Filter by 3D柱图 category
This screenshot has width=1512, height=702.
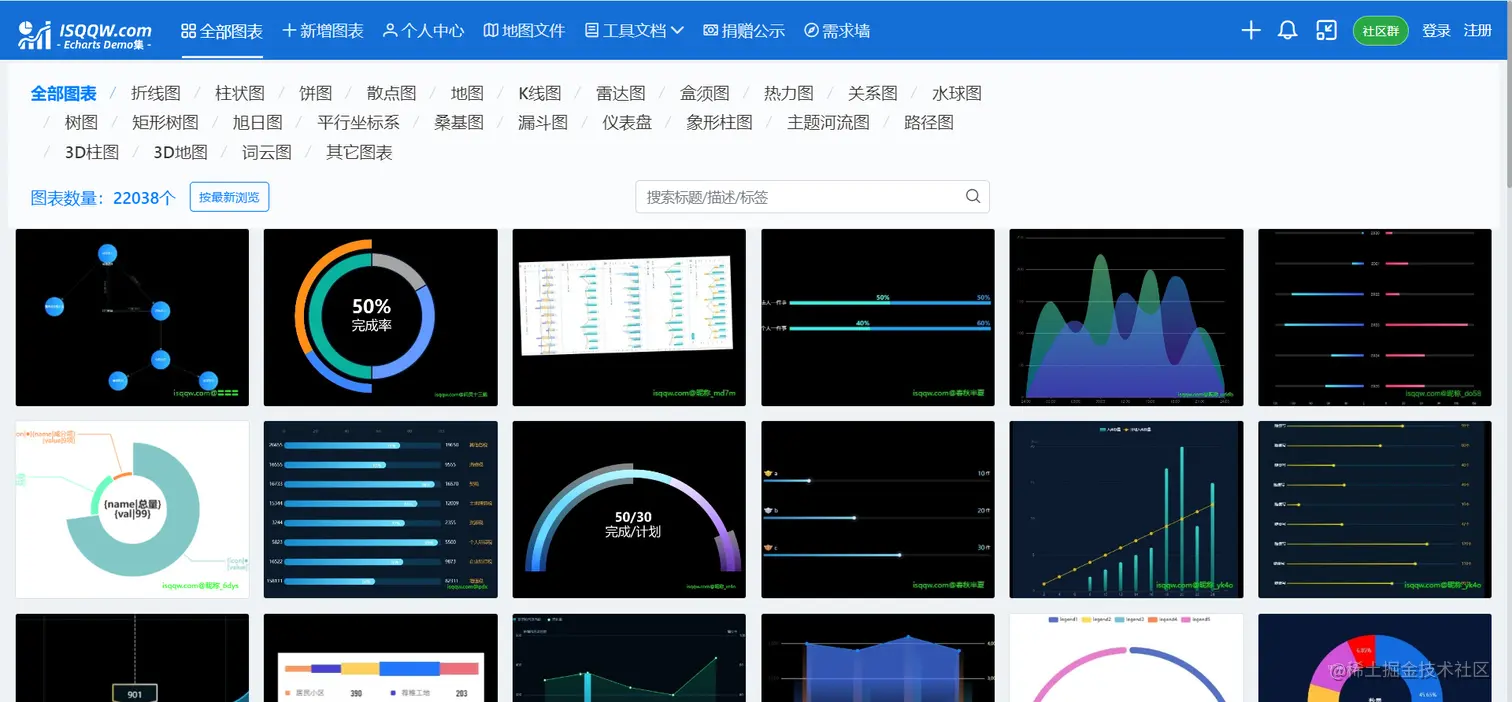tap(92, 152)
